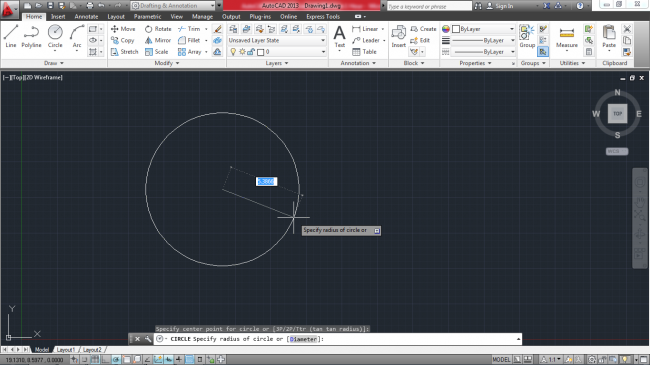Close the command line with X
The image size is (650, 365).
137,339
